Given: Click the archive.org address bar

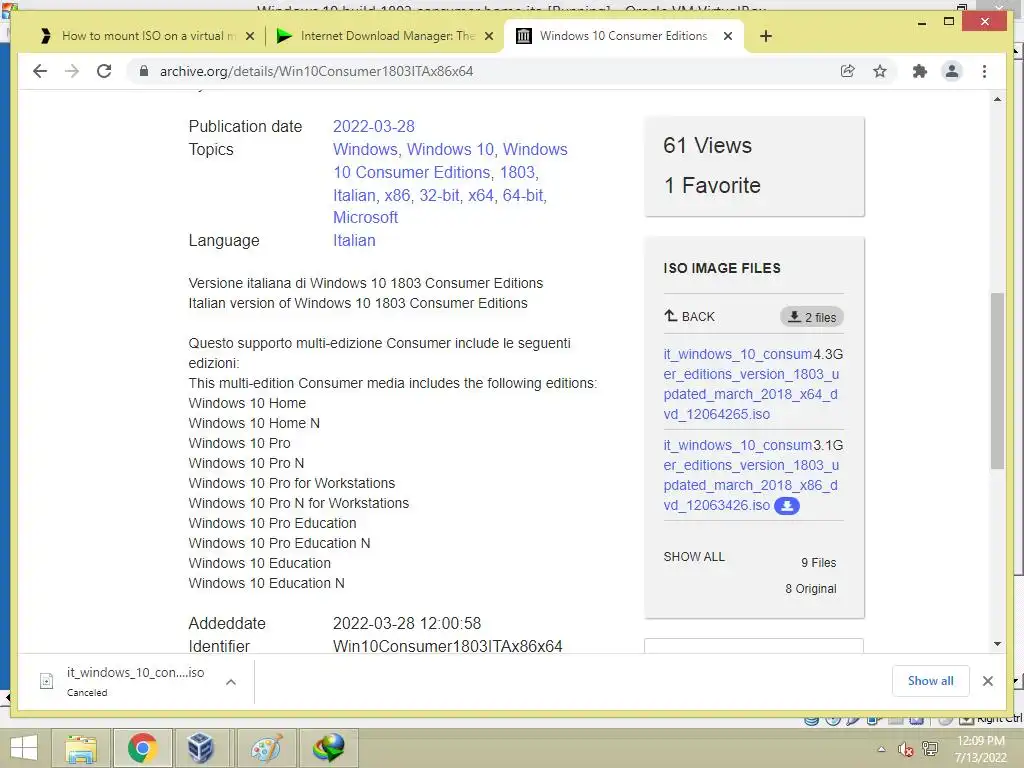Looking at the screenshot, I should tap(483, 71).
